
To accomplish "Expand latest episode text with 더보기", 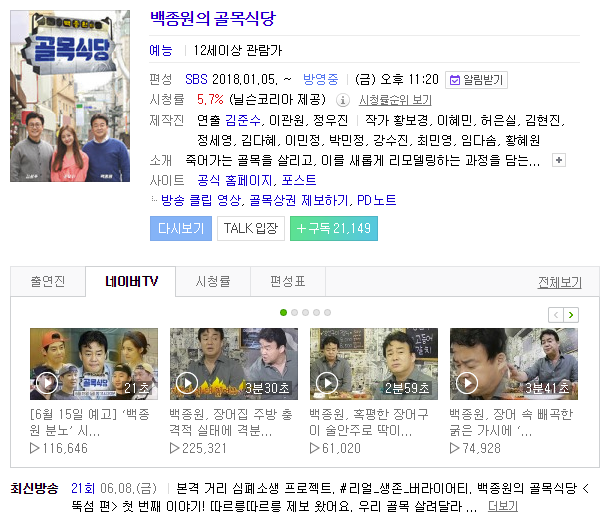I will (503, 506).
